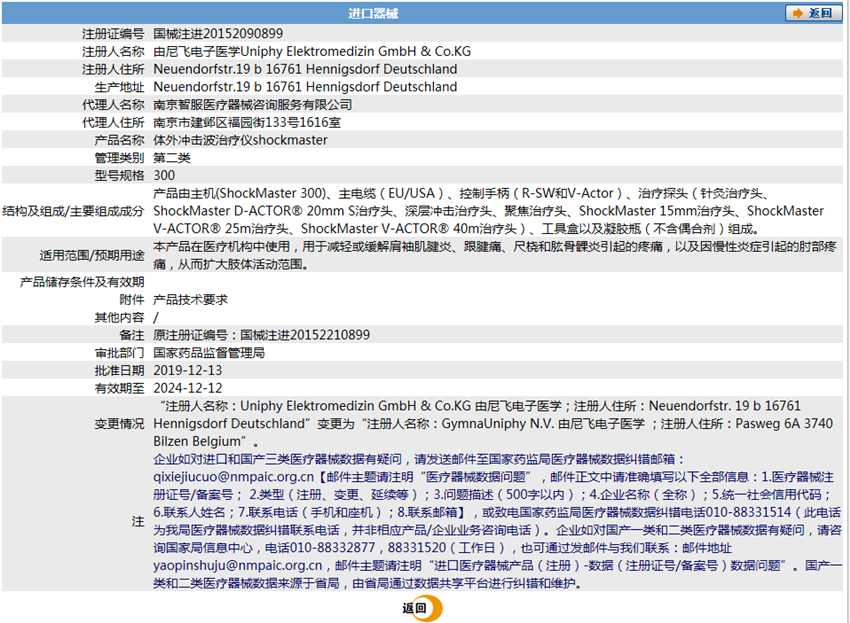
Task: Click email address yaopinshuju@nmpaic.org.cn
Action: [x=237, y=566]
